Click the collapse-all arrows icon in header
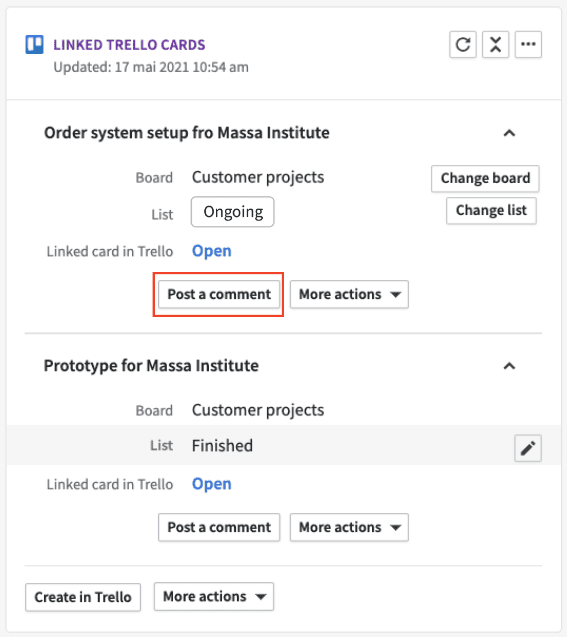567x637 pixels. (496, 44)
